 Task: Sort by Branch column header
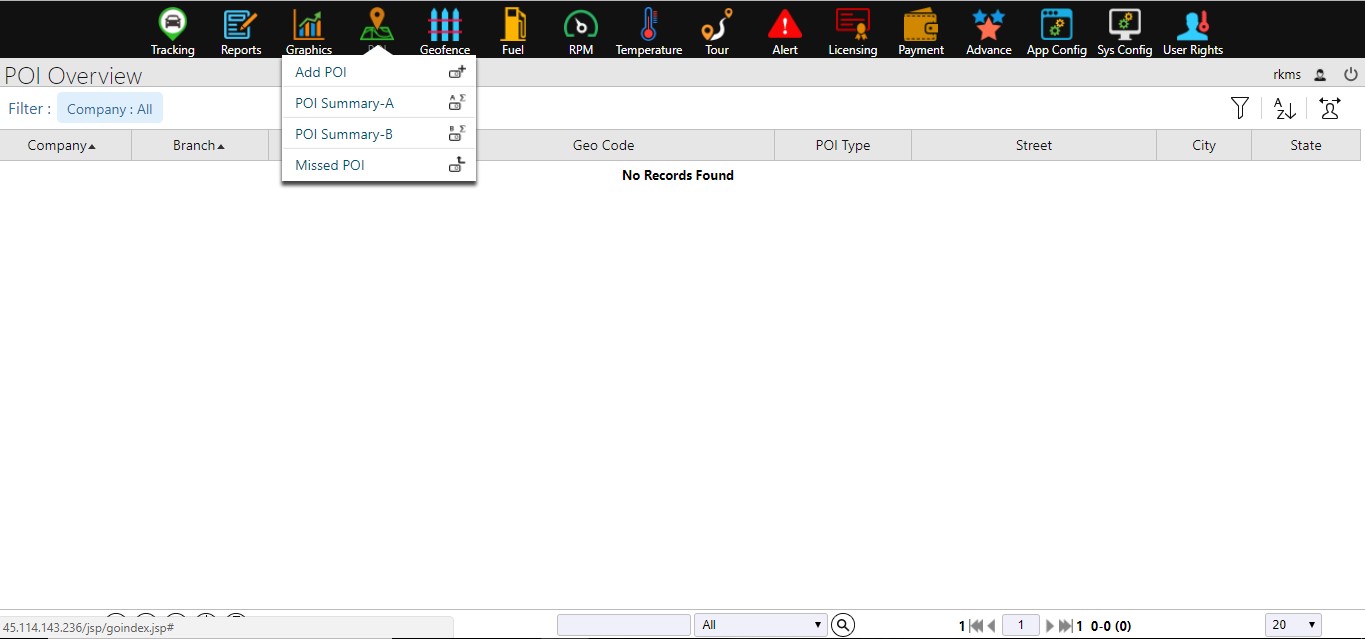[x=199, y=145]
